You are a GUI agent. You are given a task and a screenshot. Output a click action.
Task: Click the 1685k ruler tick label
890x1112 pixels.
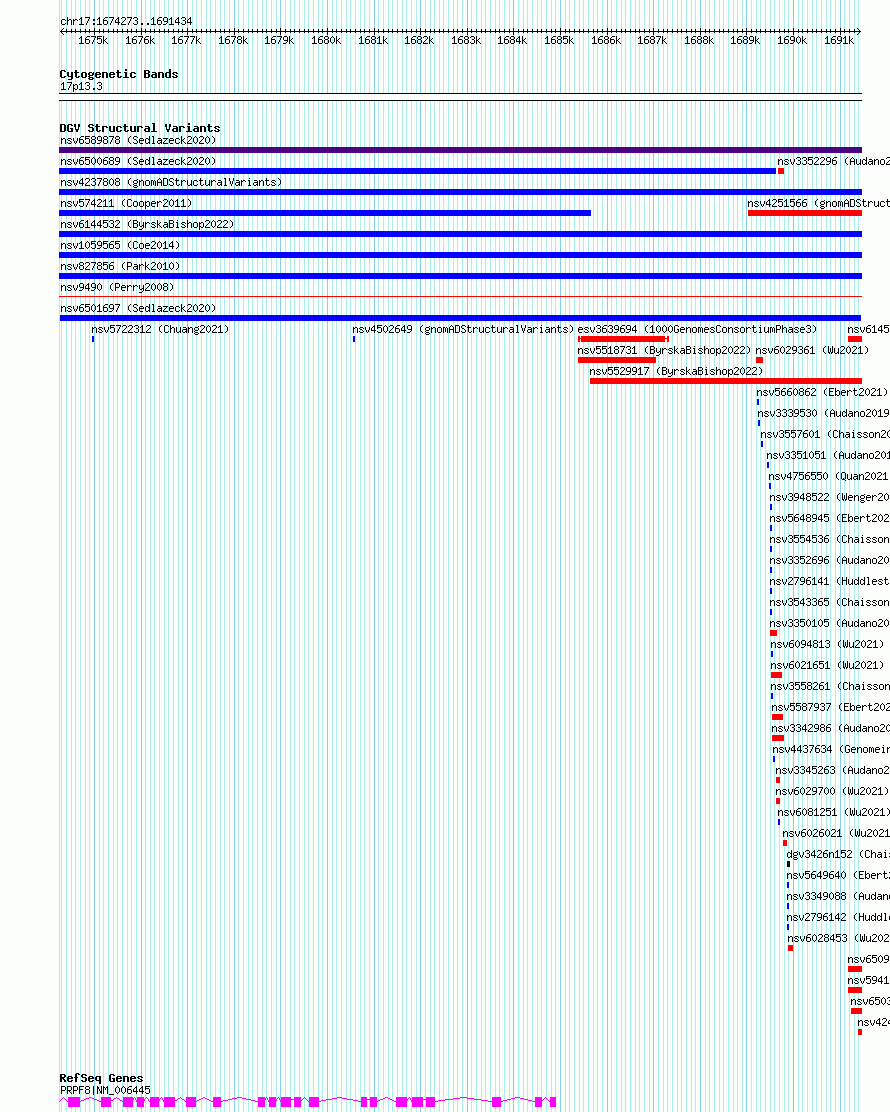[559, 40]
